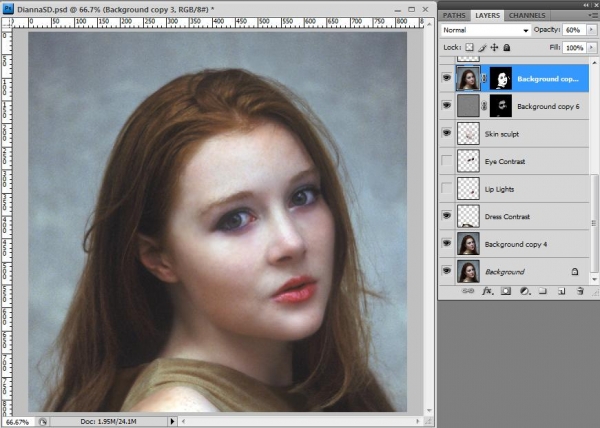Image resolution: width=600 pixels, height=428 pixels.
Task: Hide the Background copy 6 layer
Action: (x=447, y=105)
